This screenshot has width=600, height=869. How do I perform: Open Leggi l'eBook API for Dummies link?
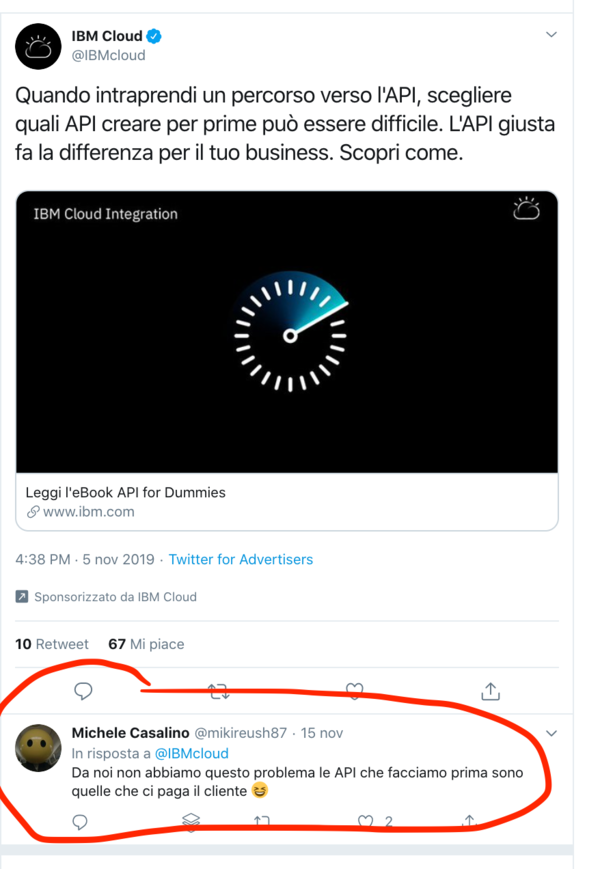point(125,492)
